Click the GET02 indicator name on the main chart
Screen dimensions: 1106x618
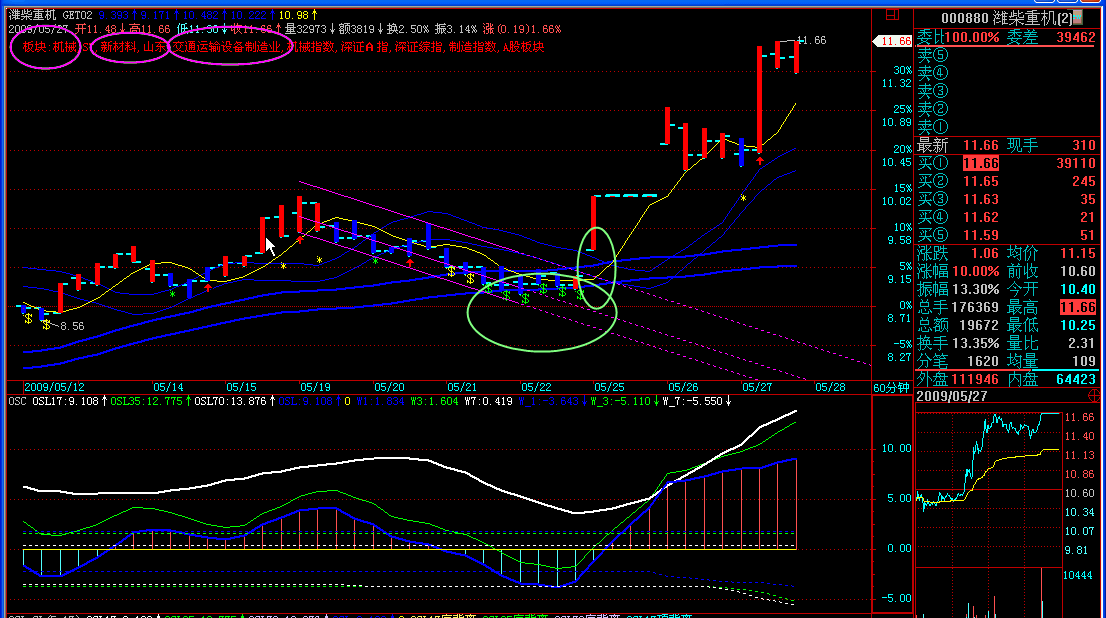tap(78, 15)
